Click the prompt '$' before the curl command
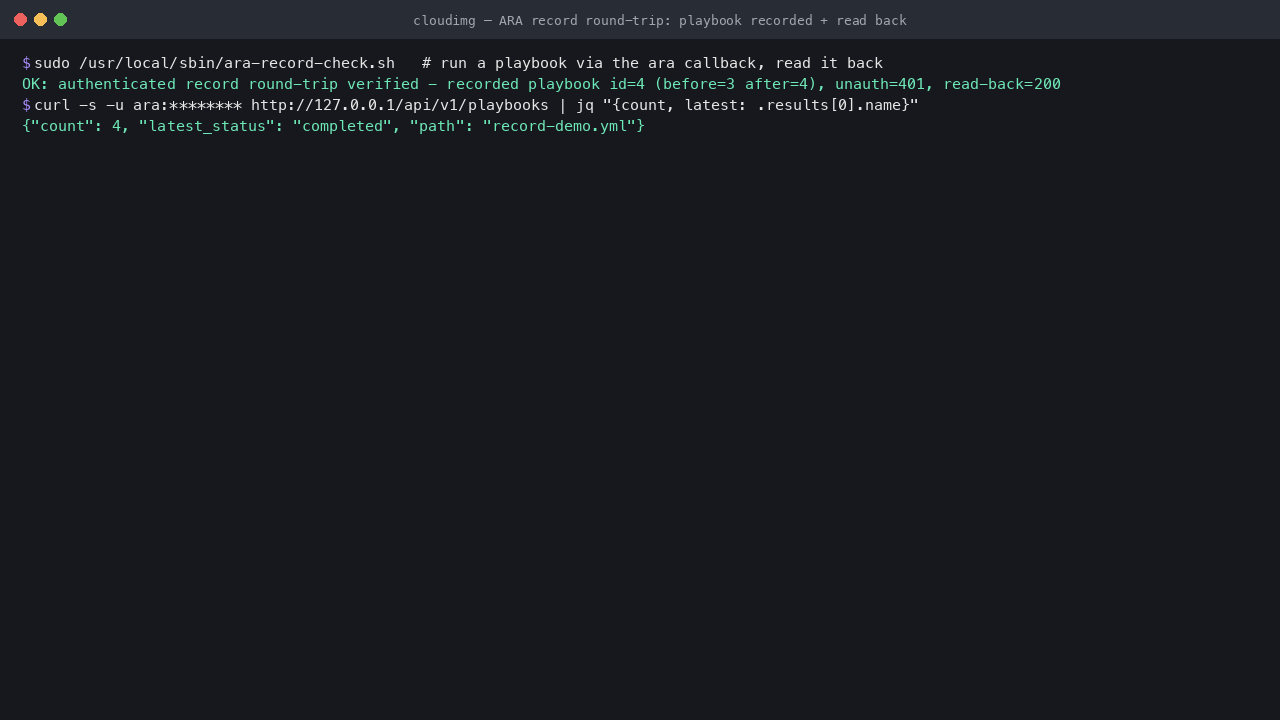 (x=26, y=105)
